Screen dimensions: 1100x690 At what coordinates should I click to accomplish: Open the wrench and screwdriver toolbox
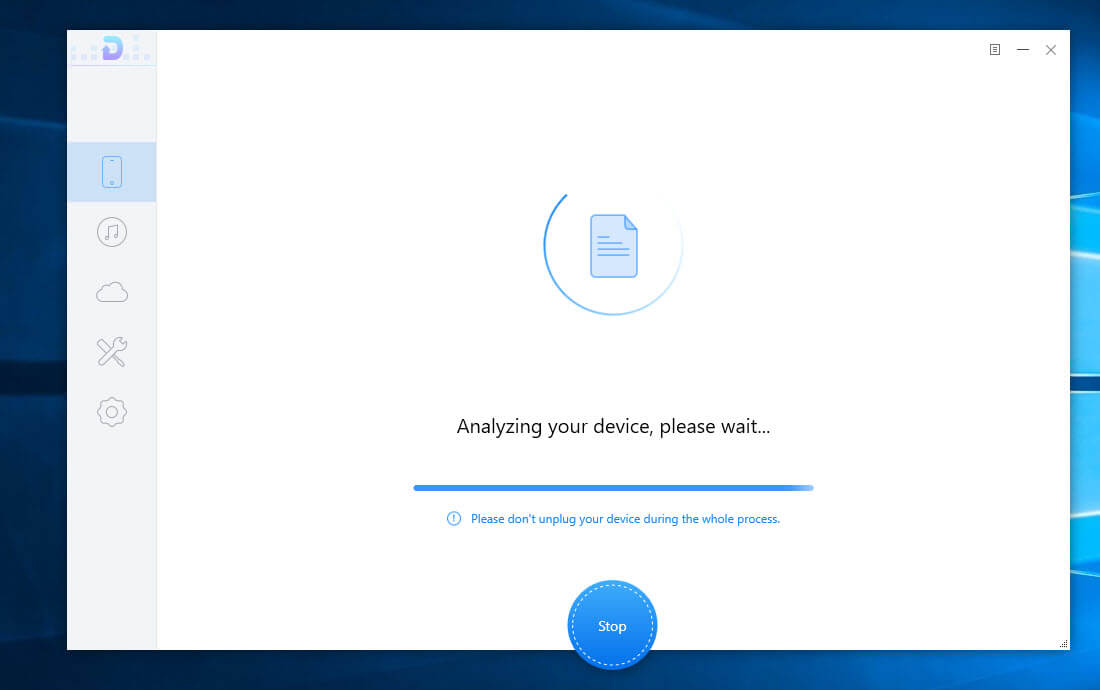point(112,352)
